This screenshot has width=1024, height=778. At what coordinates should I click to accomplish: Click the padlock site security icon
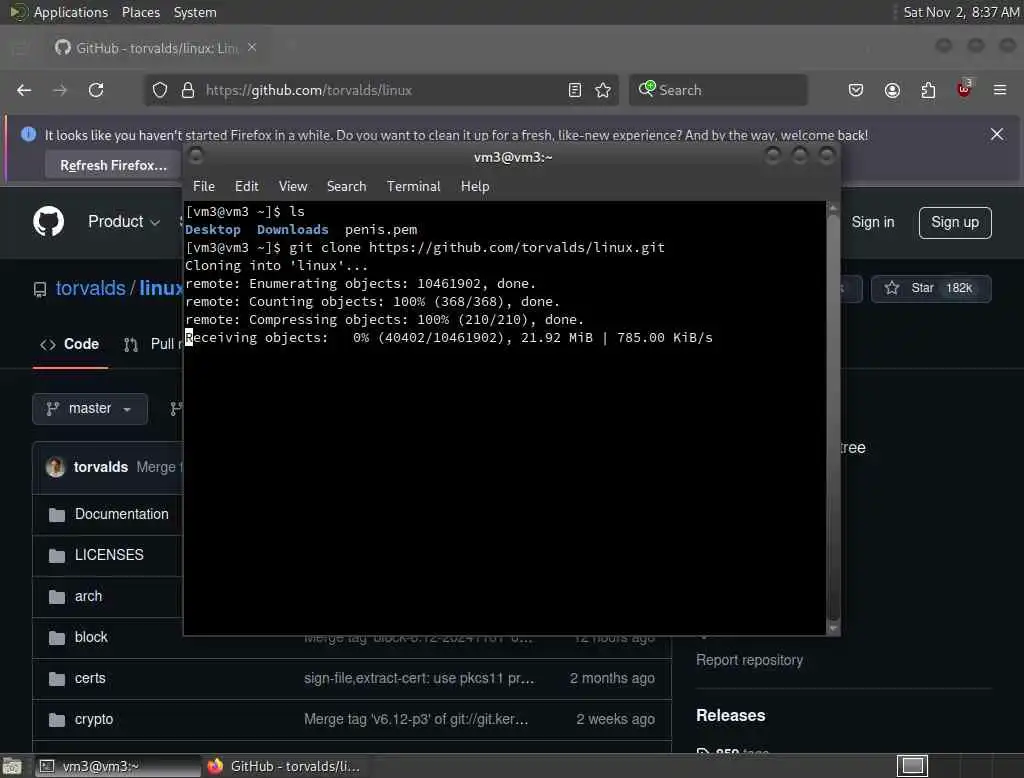[188, 90]
